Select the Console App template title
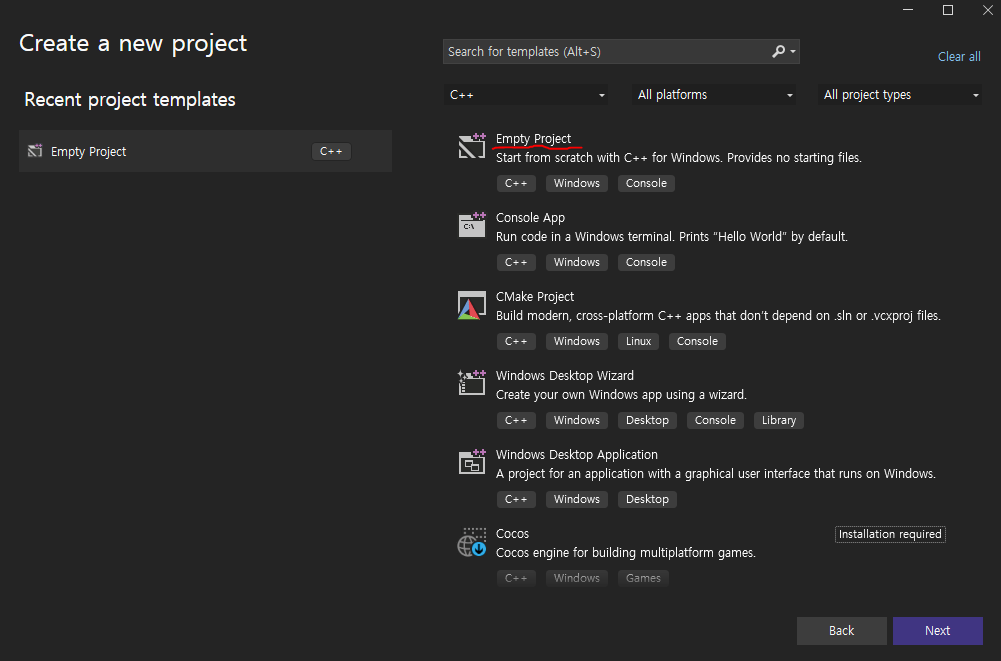The height and width of the screenshot is (661, 1001). (x=530, y=217)
